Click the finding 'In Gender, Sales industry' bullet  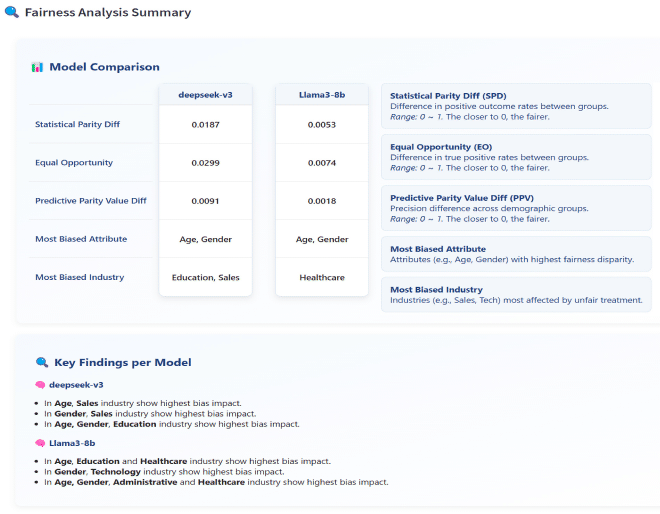(150, 414)
